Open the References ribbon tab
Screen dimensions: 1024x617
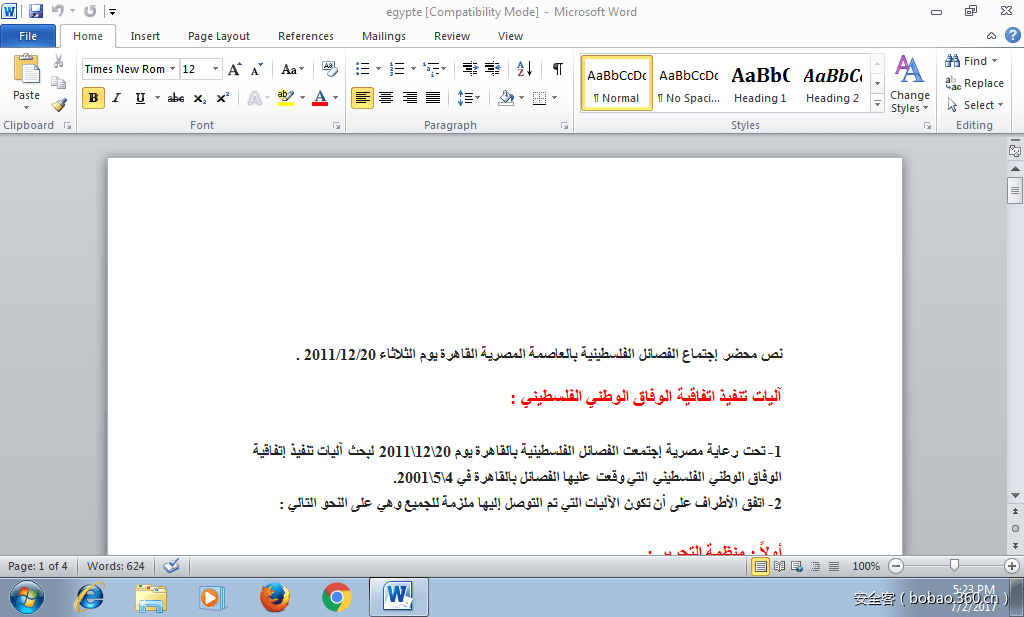(x=306, y=36)
